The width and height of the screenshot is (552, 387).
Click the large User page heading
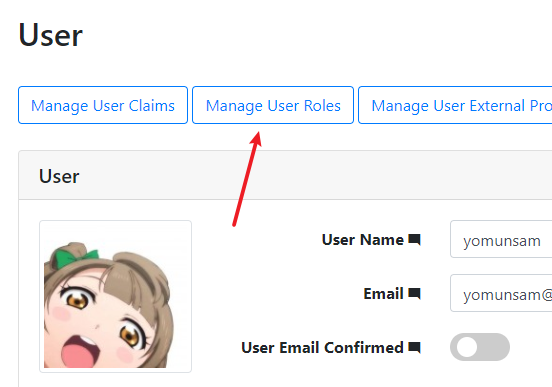(50, 35)
